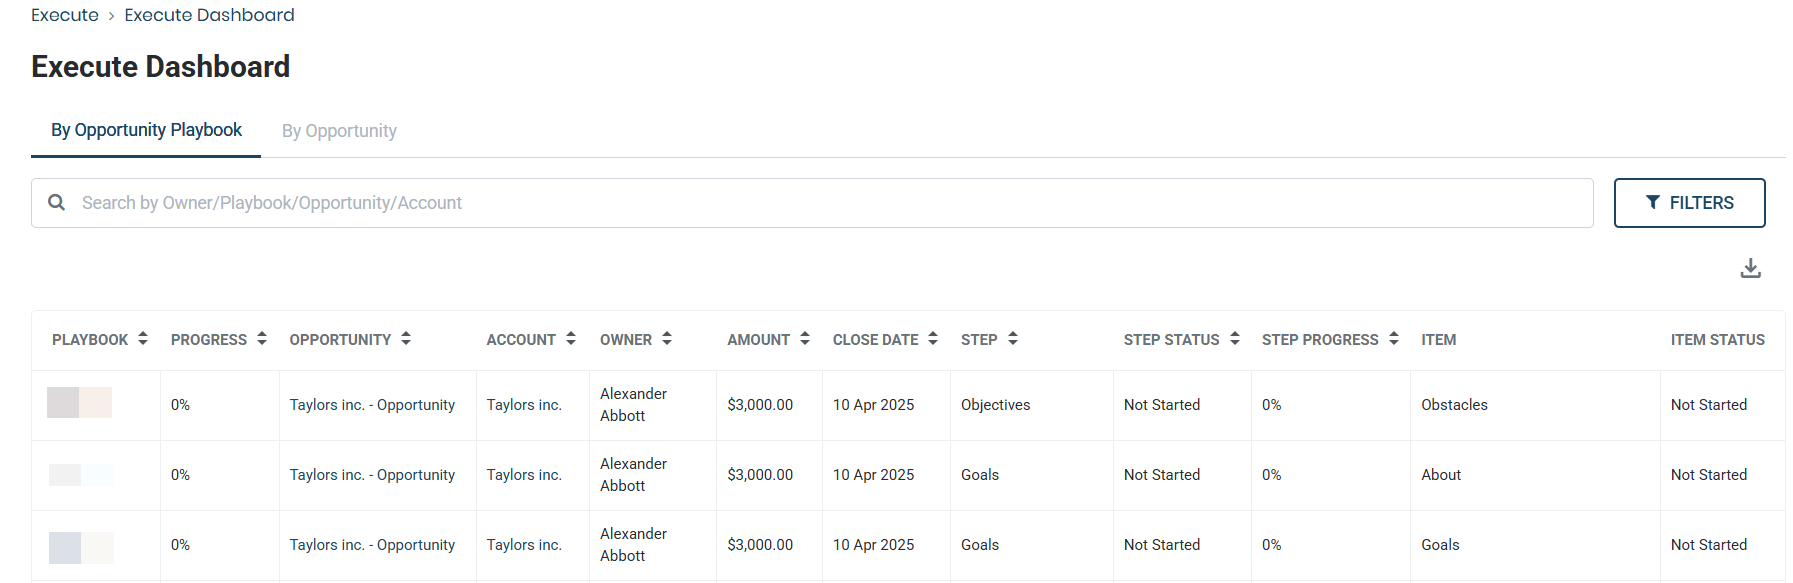The width and height of the screenshot is (1793, 583).
Task: Open playbook thumbnail in last Goals row
Action: pos(81,547)
